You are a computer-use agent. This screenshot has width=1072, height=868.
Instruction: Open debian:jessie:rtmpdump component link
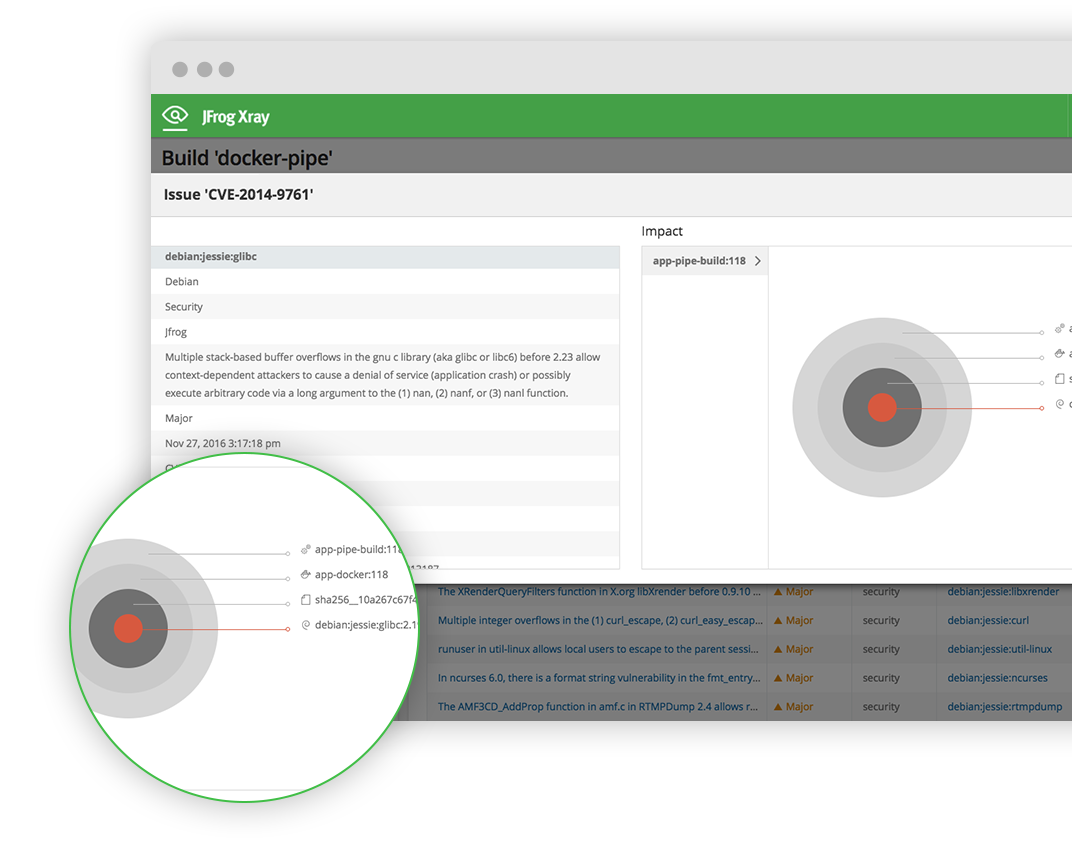click(1005, 707)
